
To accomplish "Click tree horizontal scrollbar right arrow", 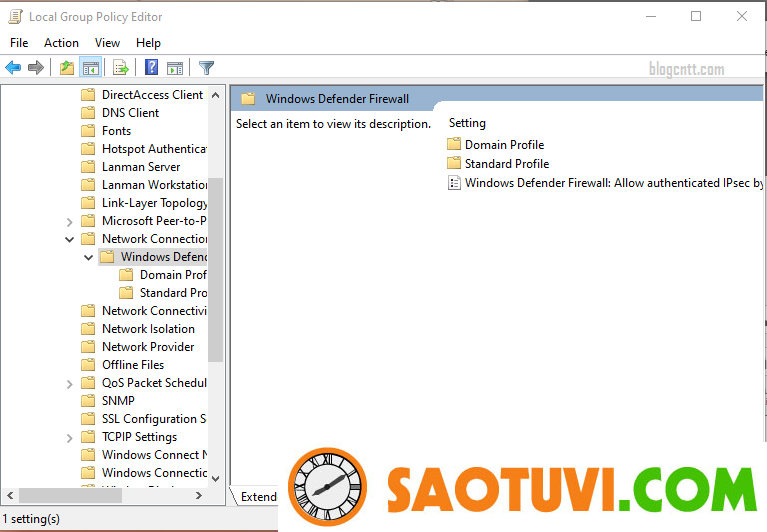I will (x=199, y=495).
